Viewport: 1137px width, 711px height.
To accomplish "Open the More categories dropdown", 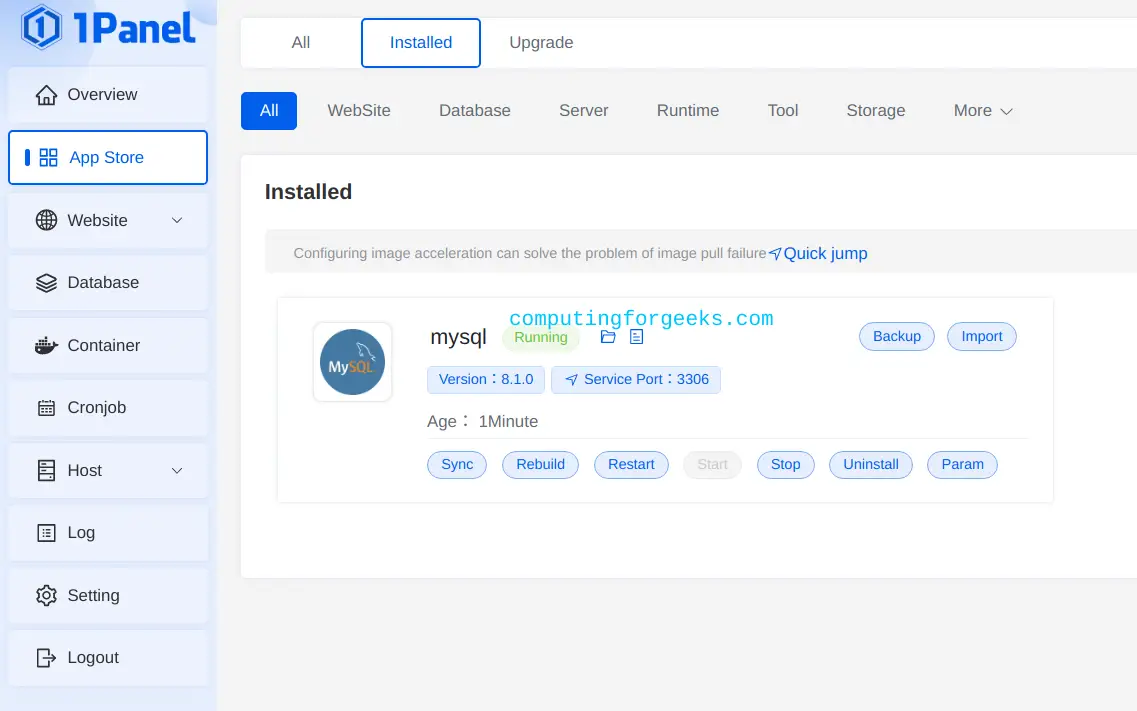I will [x=983, y=111].
